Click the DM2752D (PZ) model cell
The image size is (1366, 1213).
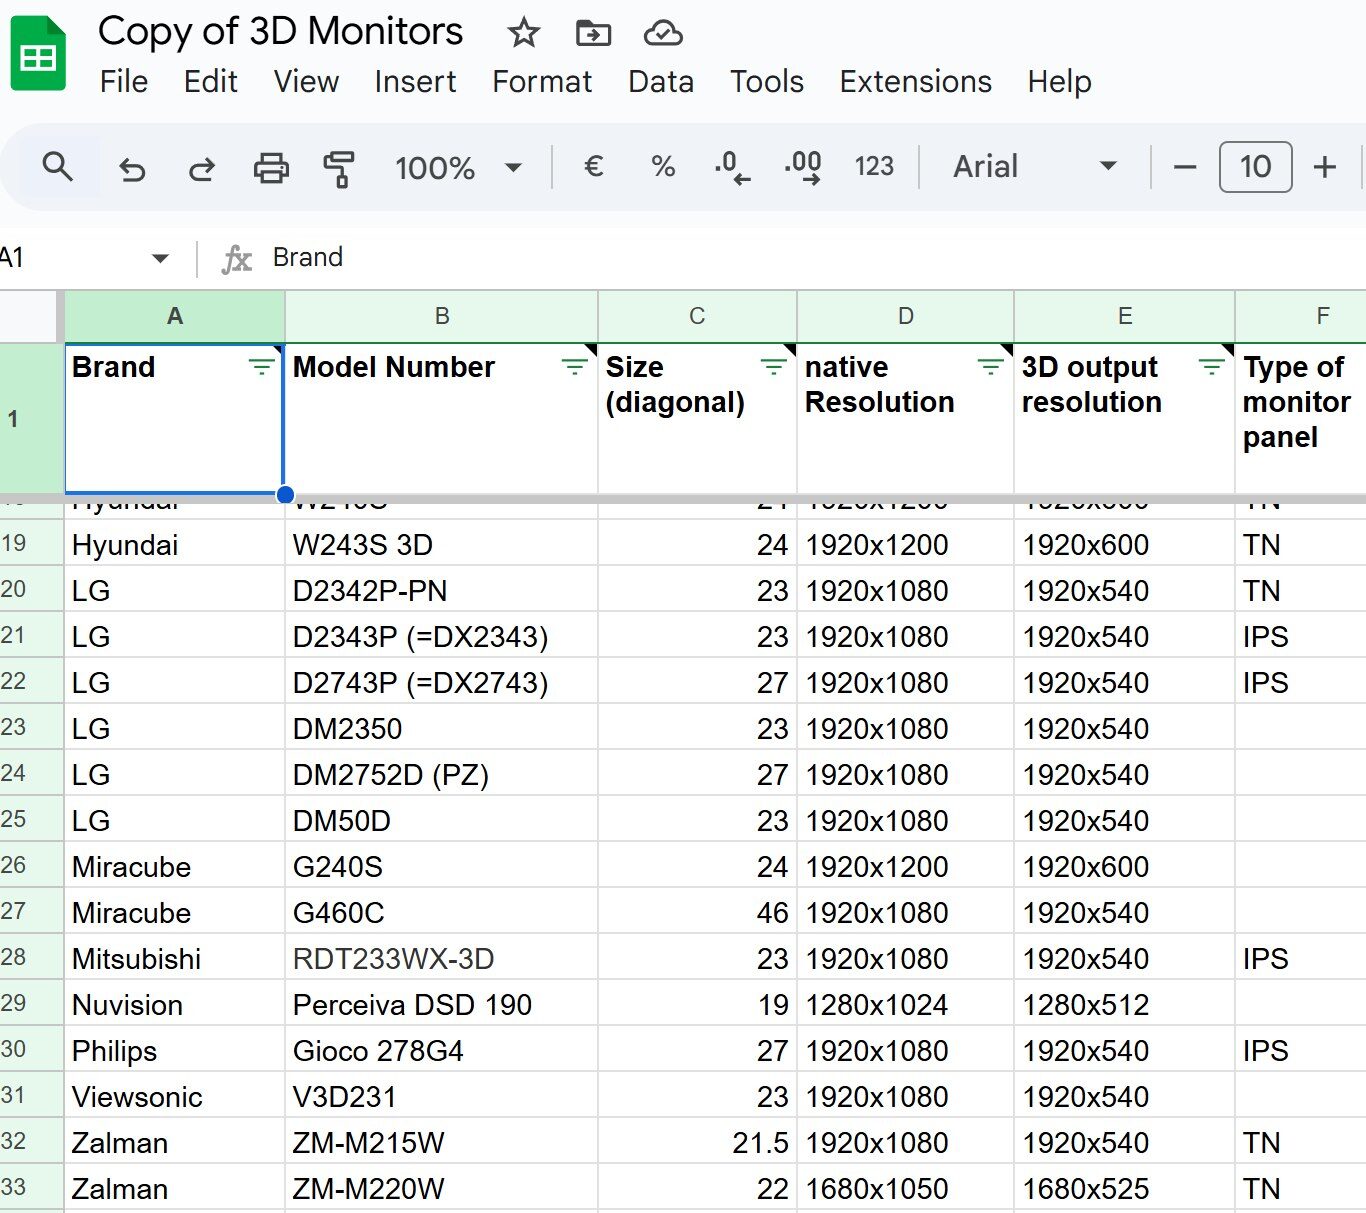coord(442,775)
